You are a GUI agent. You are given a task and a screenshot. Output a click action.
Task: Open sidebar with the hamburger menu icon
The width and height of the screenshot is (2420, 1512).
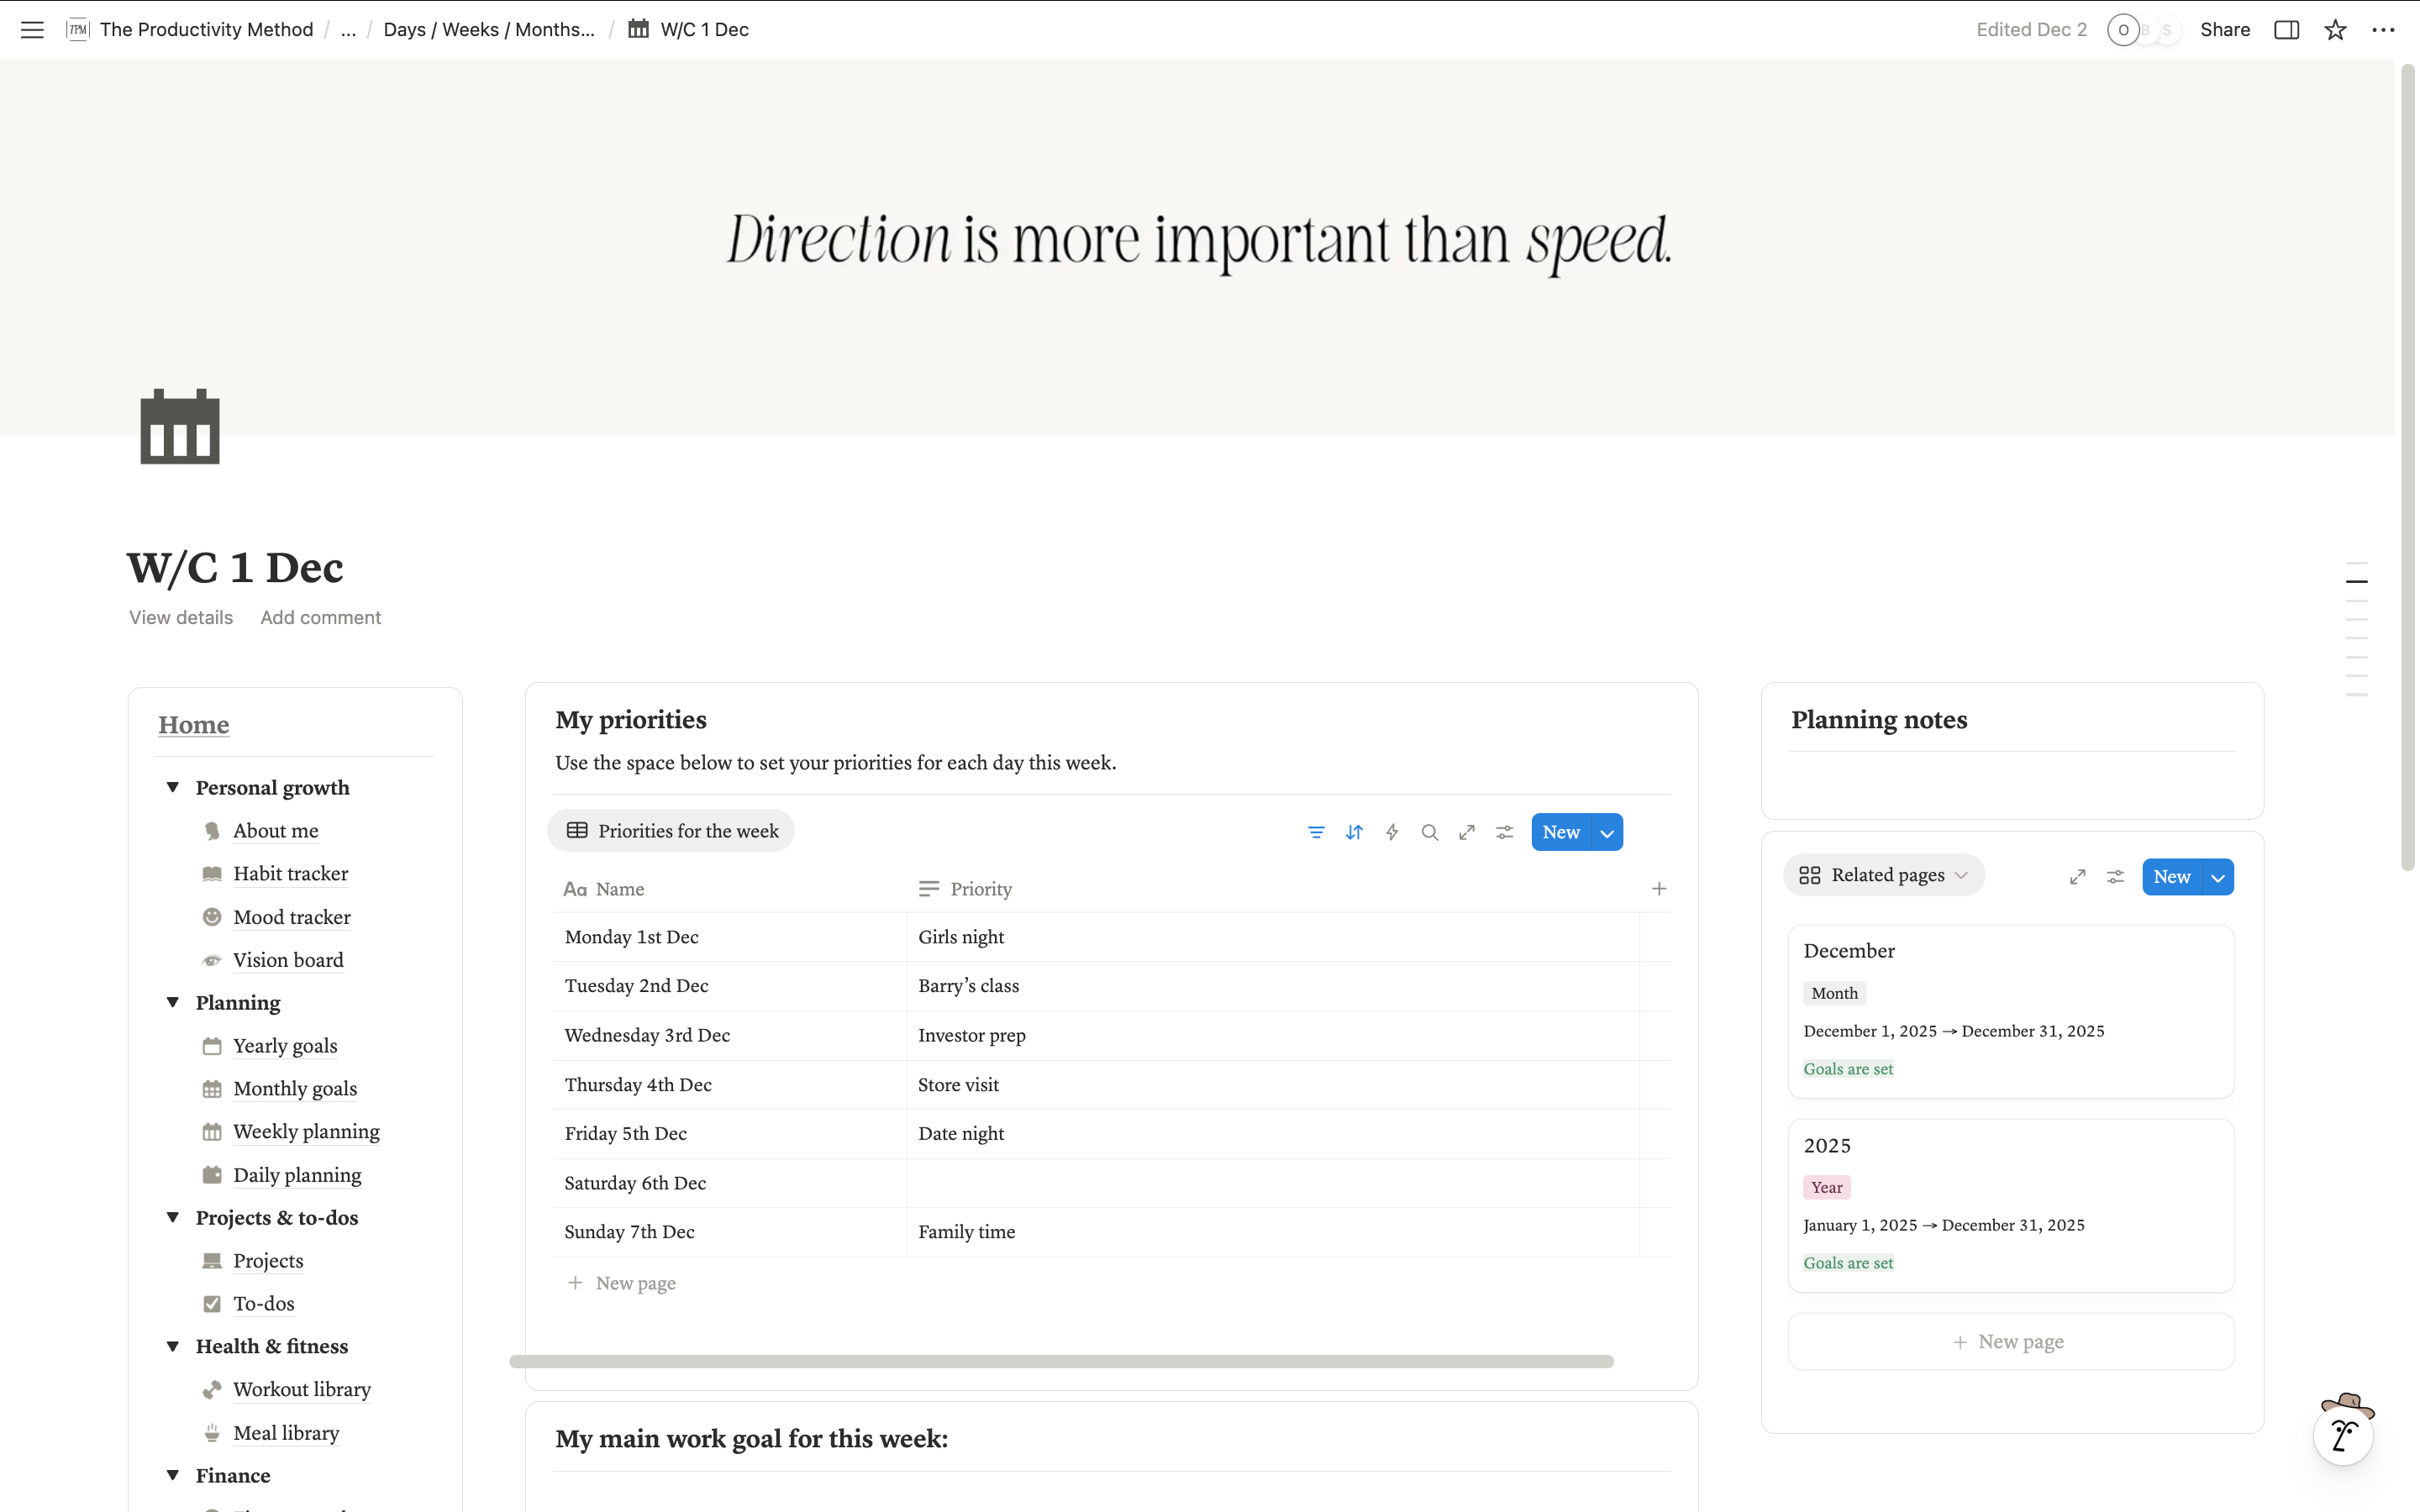tap(32, 29)
